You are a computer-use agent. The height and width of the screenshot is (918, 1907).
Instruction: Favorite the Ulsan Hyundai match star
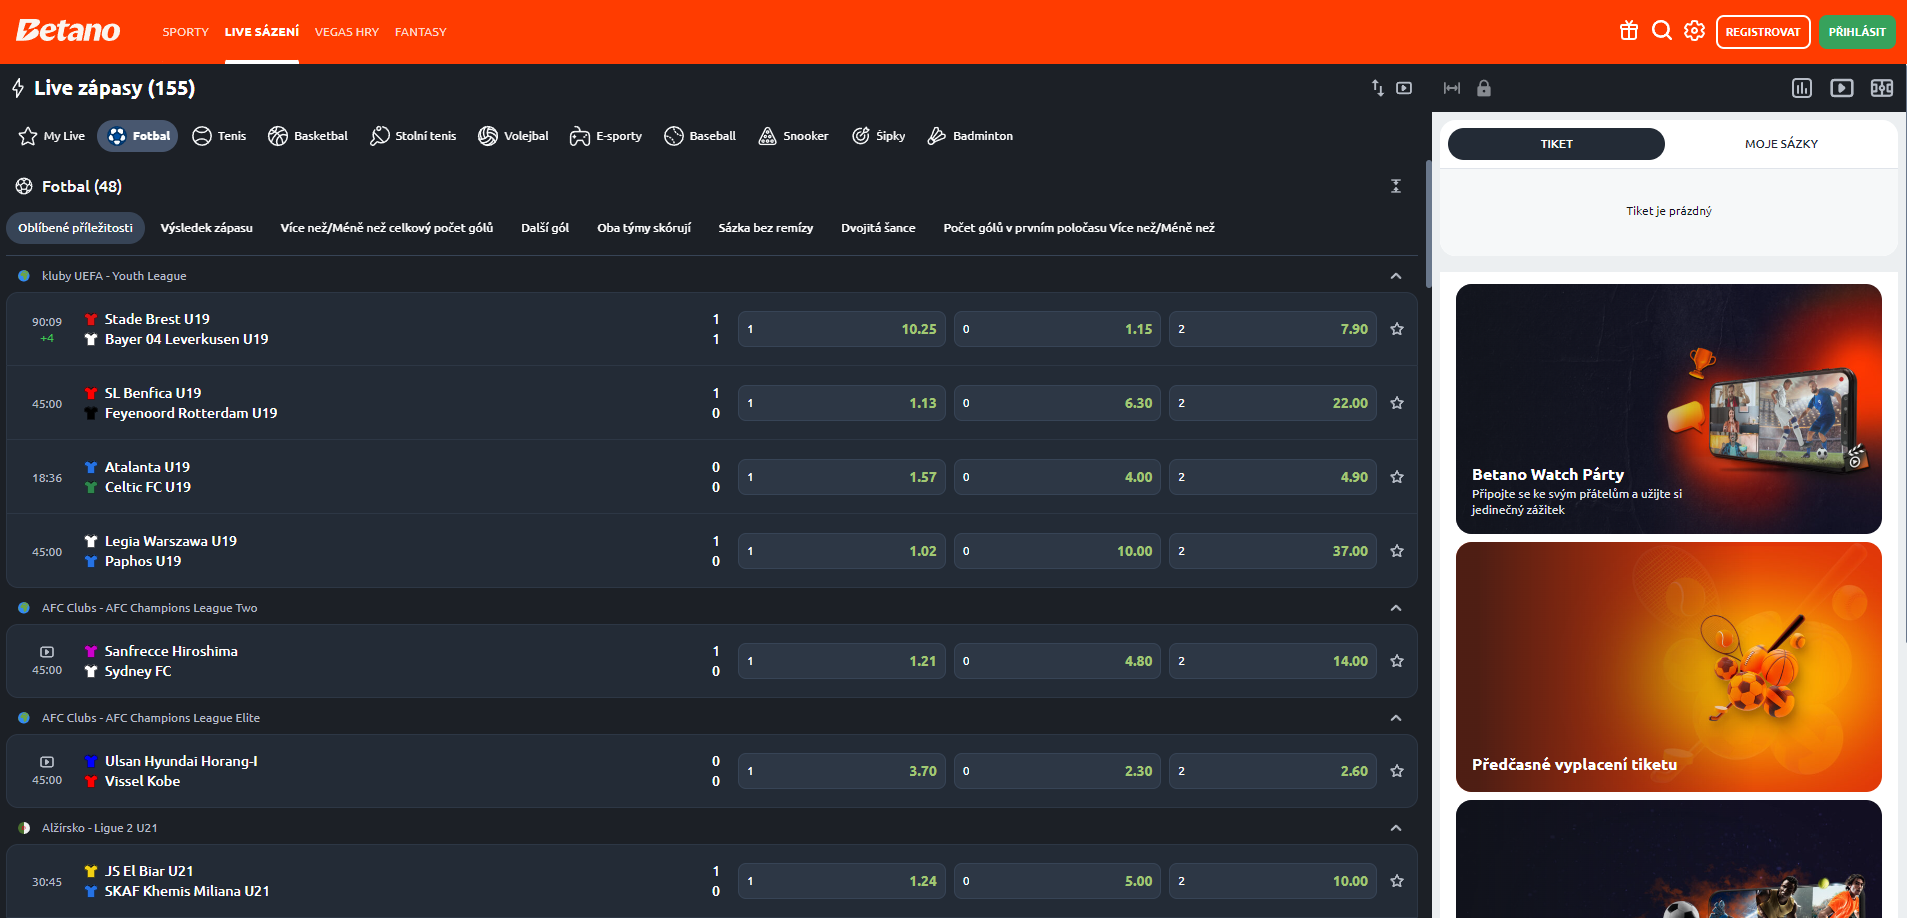[1397, 771]
